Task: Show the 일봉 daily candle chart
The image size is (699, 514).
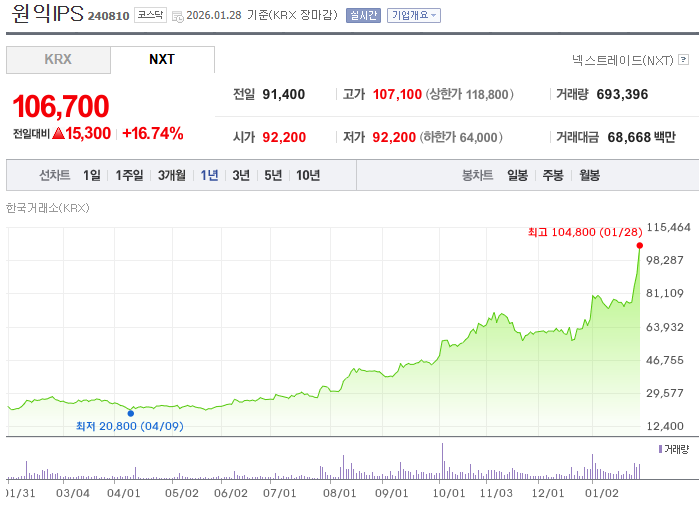Action: point(518,175)
